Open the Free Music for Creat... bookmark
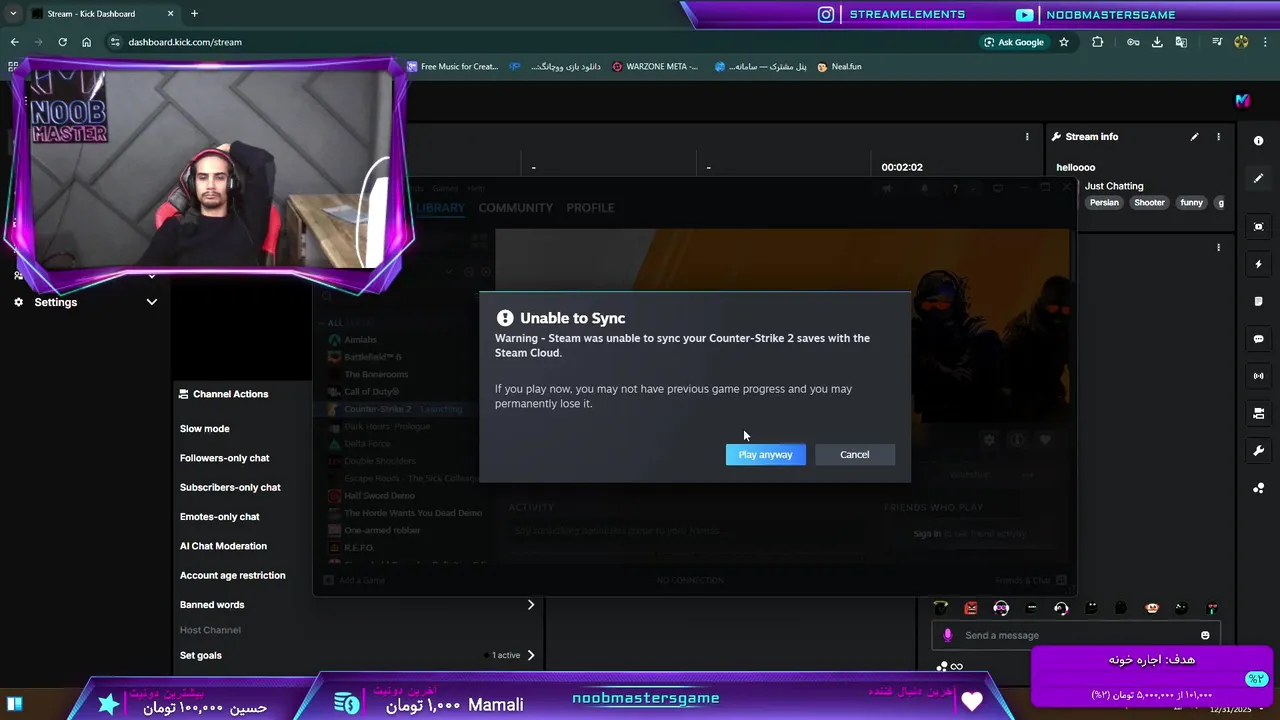This screenshot has height=720, width=1280. click(x=452, y=67)
